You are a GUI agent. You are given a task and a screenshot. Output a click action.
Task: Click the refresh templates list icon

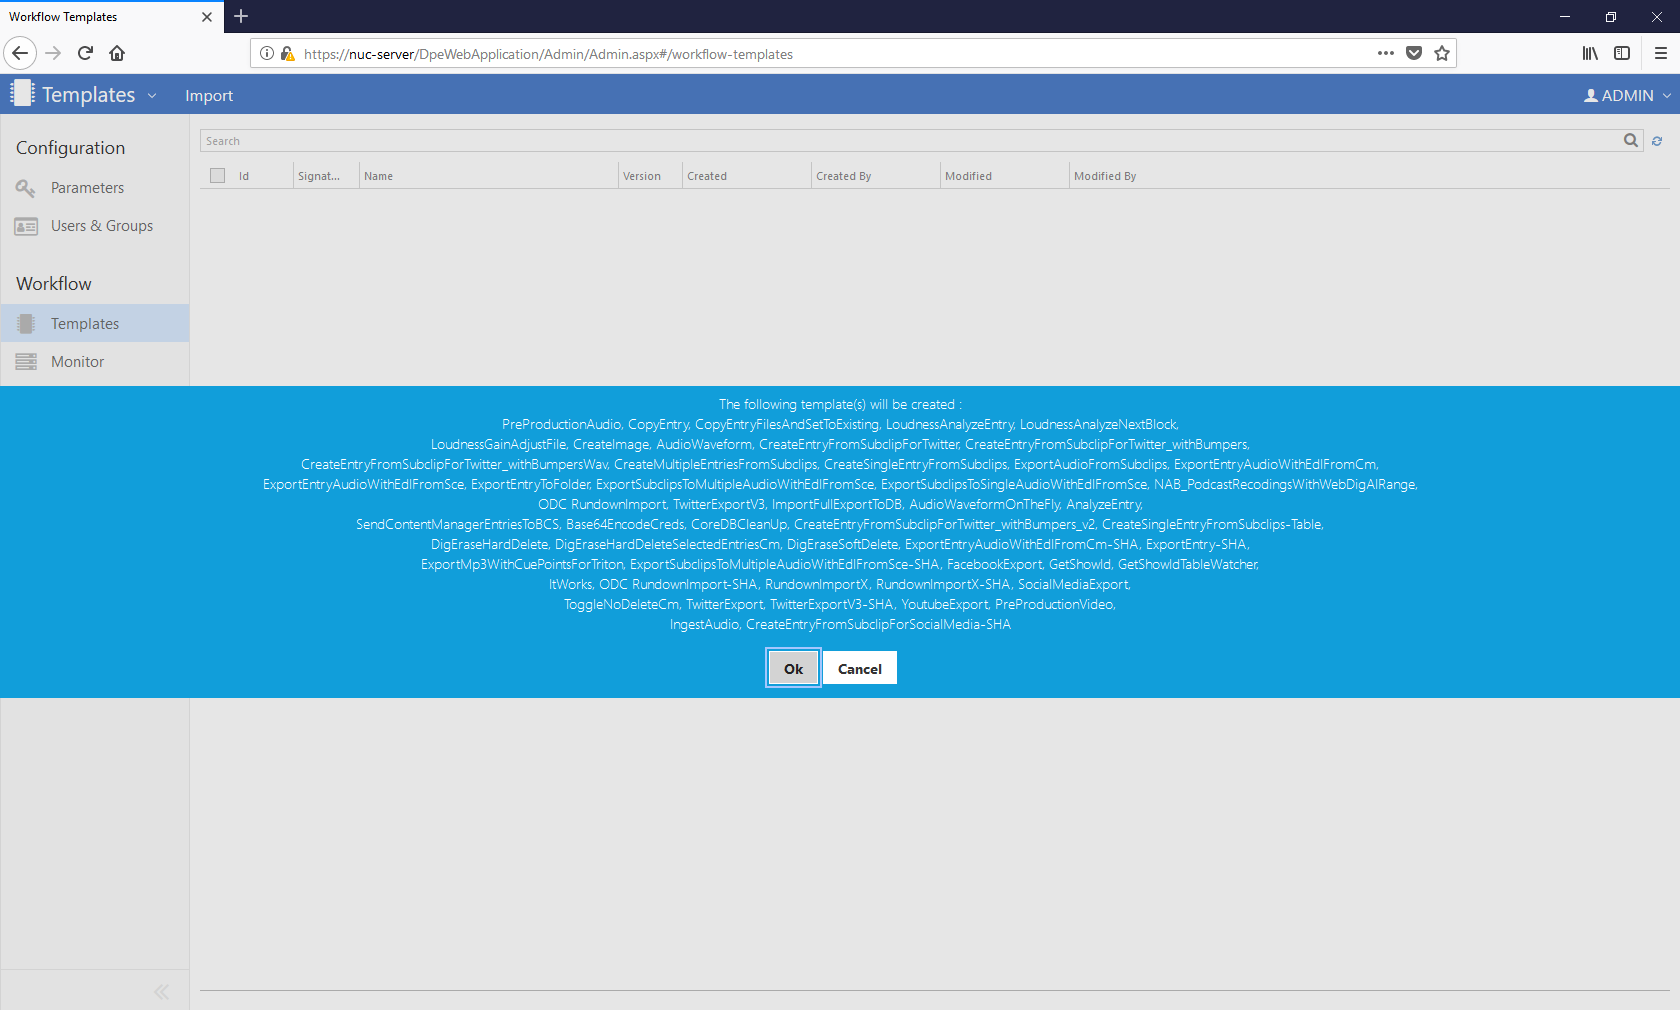[1657, 141]
